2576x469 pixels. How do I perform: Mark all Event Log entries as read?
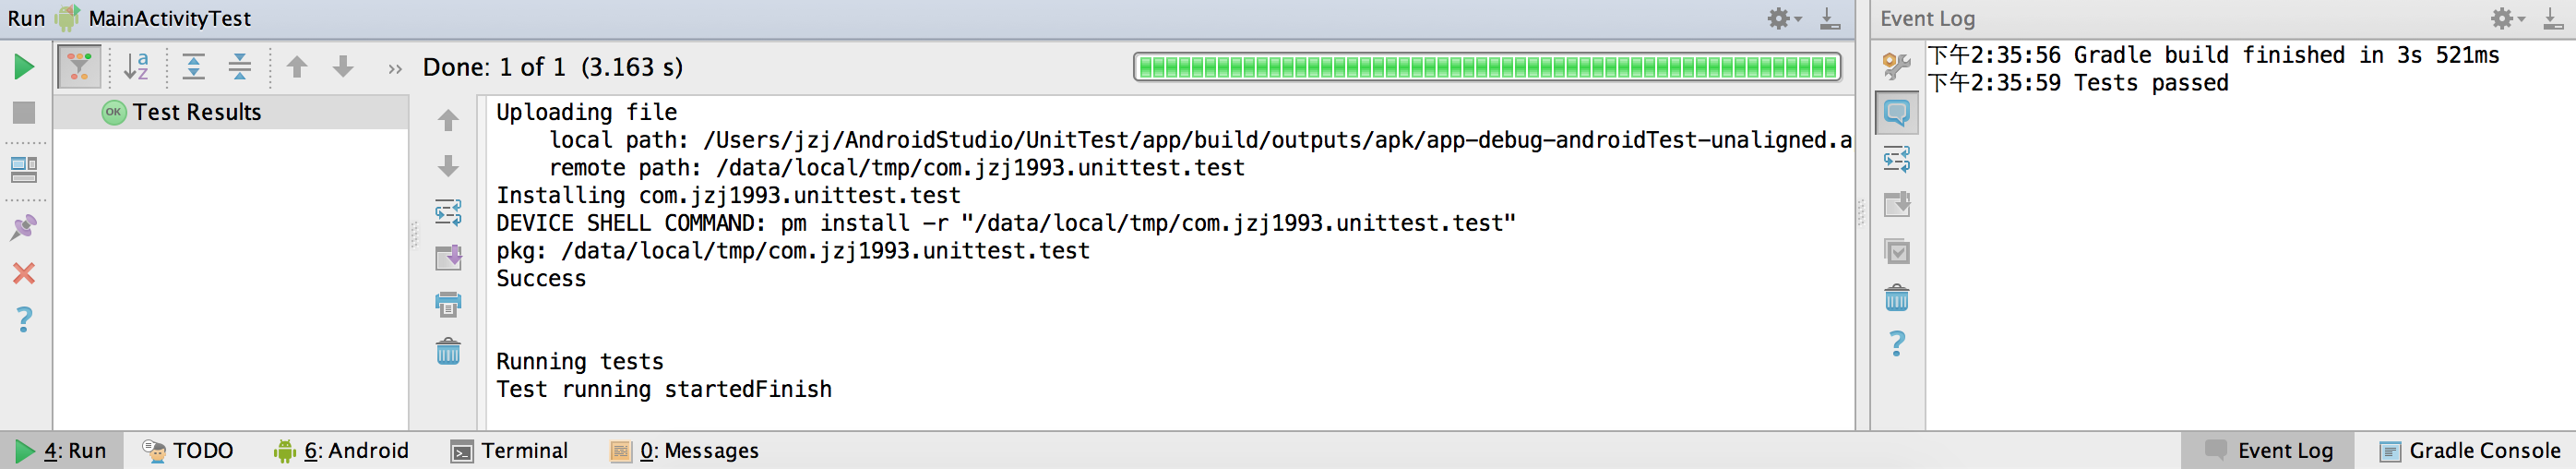1896,252
